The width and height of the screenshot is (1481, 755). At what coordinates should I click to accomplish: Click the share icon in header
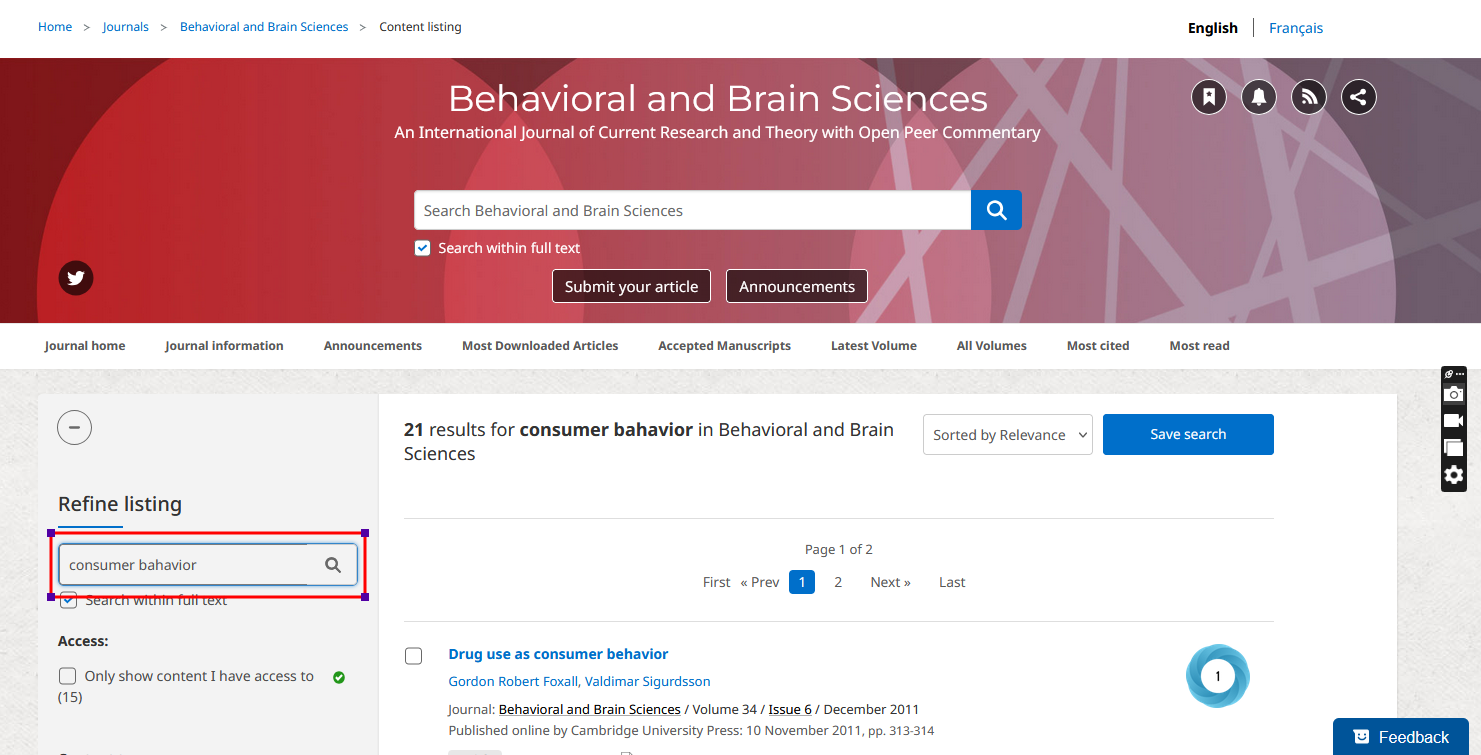[1358, 97]
